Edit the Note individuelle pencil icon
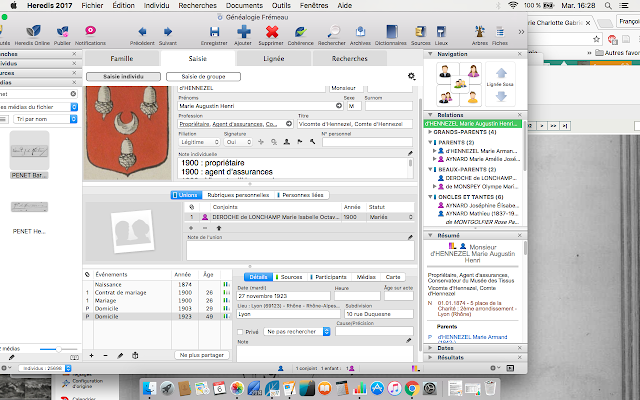The image size is (640, 400). [x=410, y=153]
